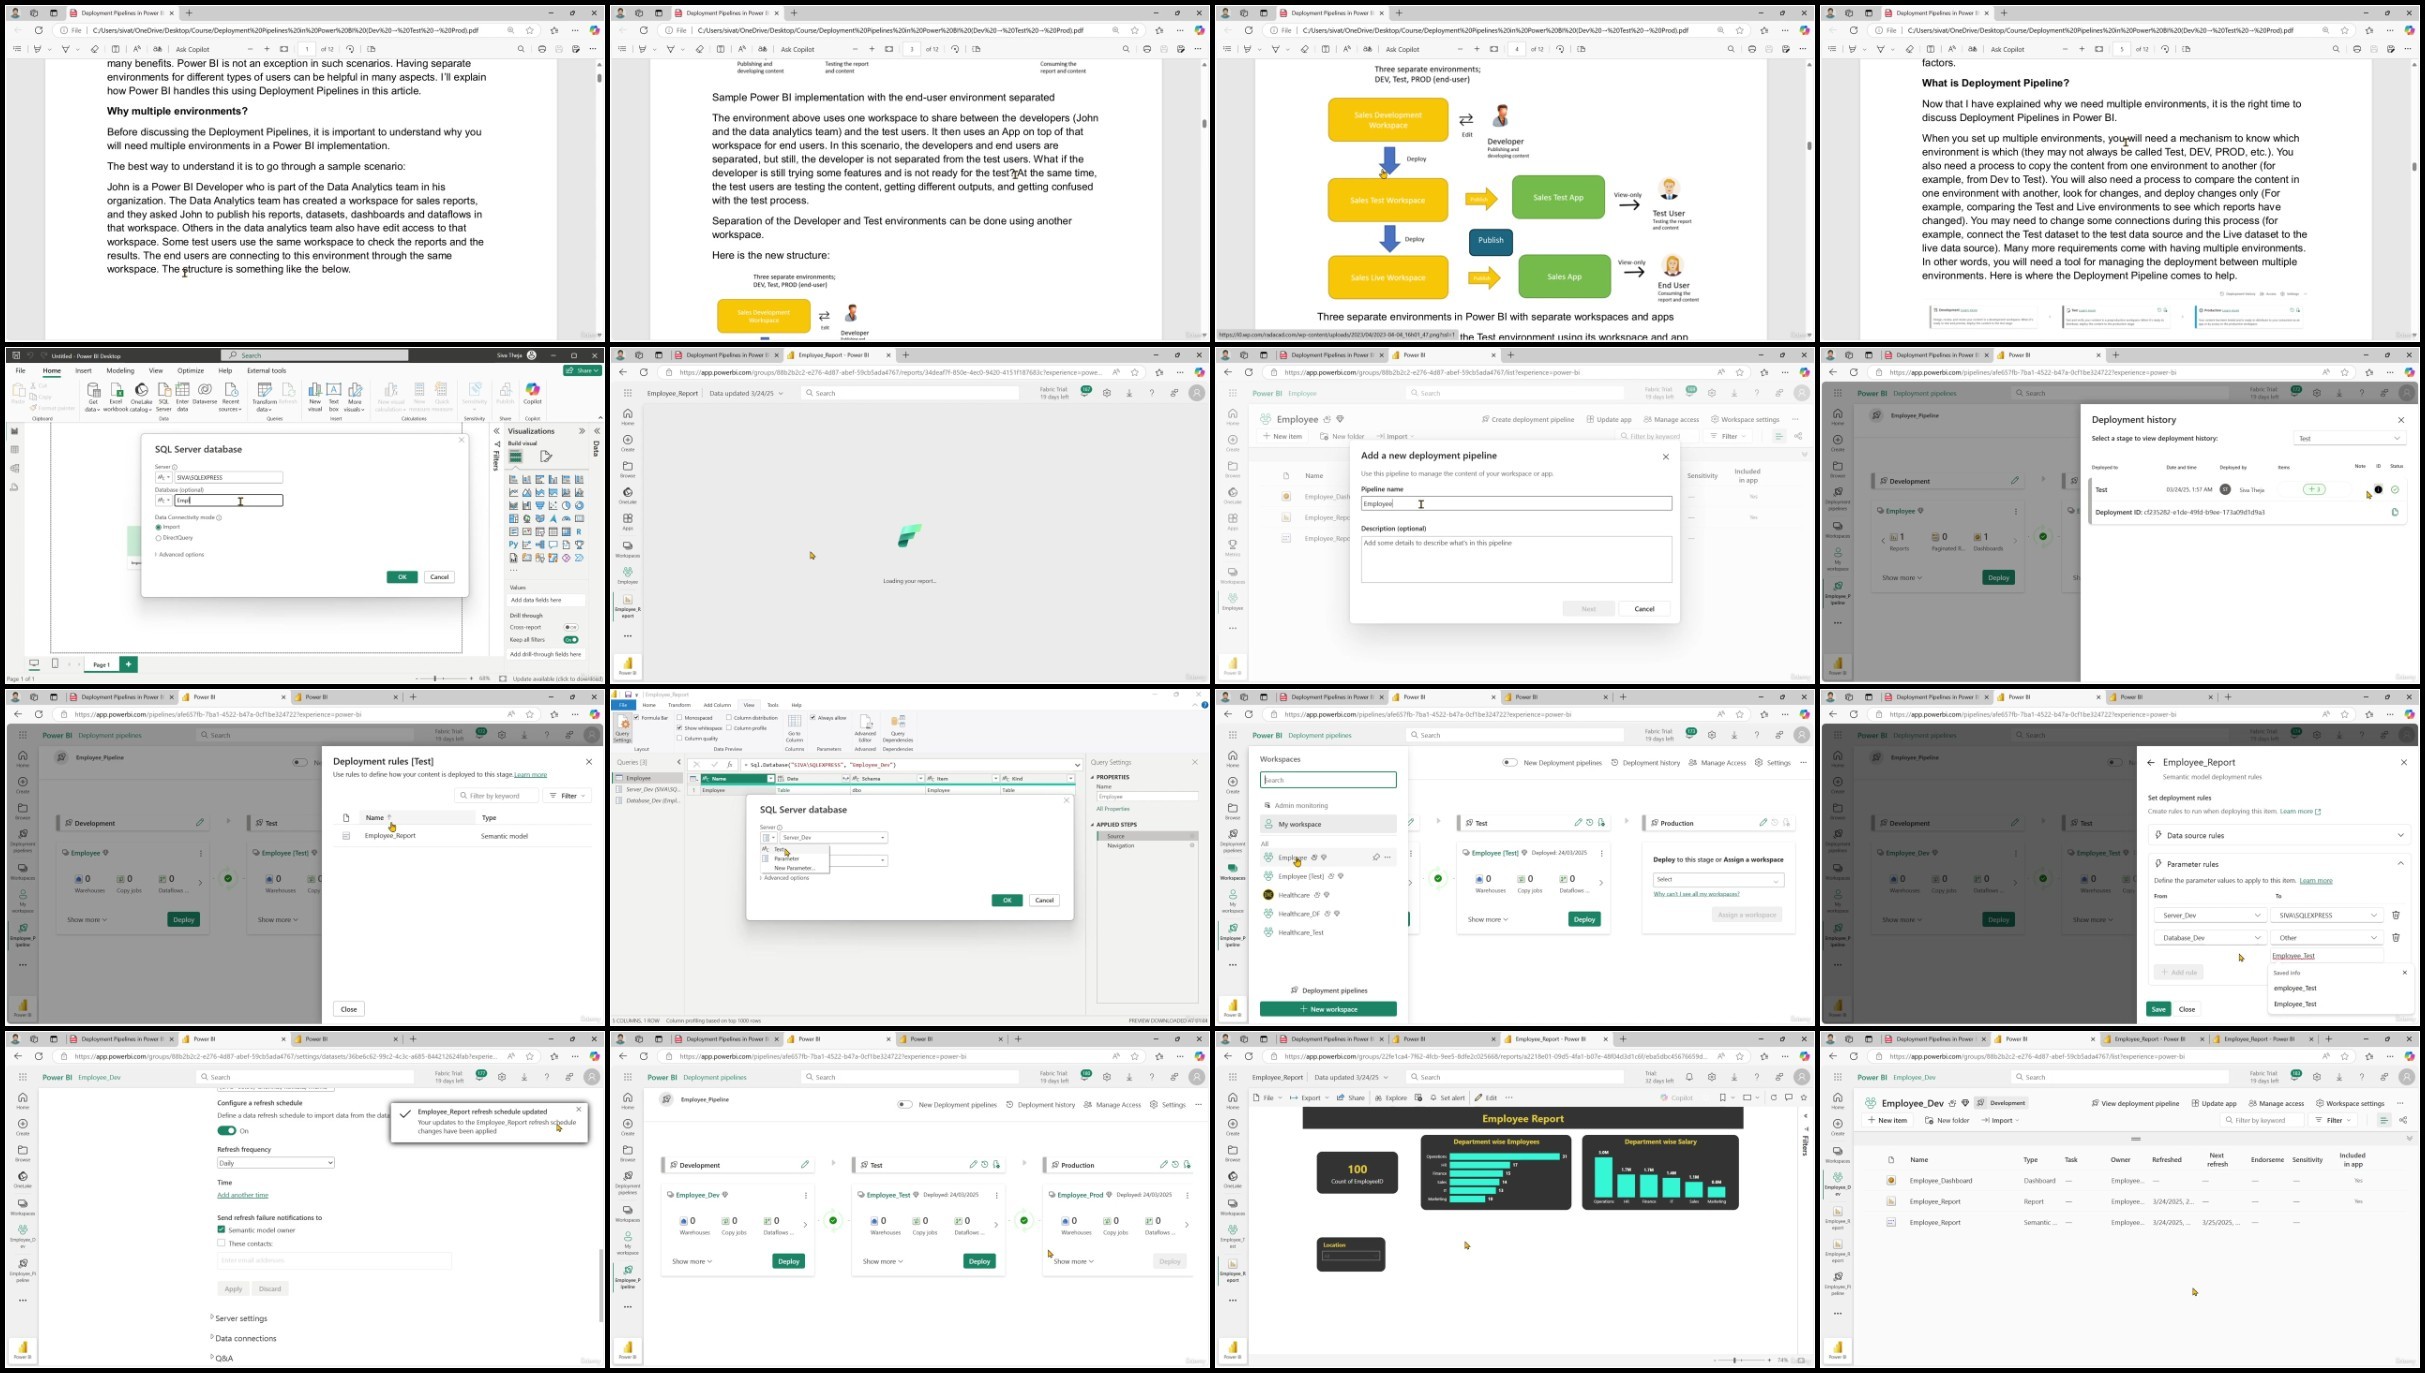
Task: Close the Saved info suggestions popup
Action: (2404, 972)
